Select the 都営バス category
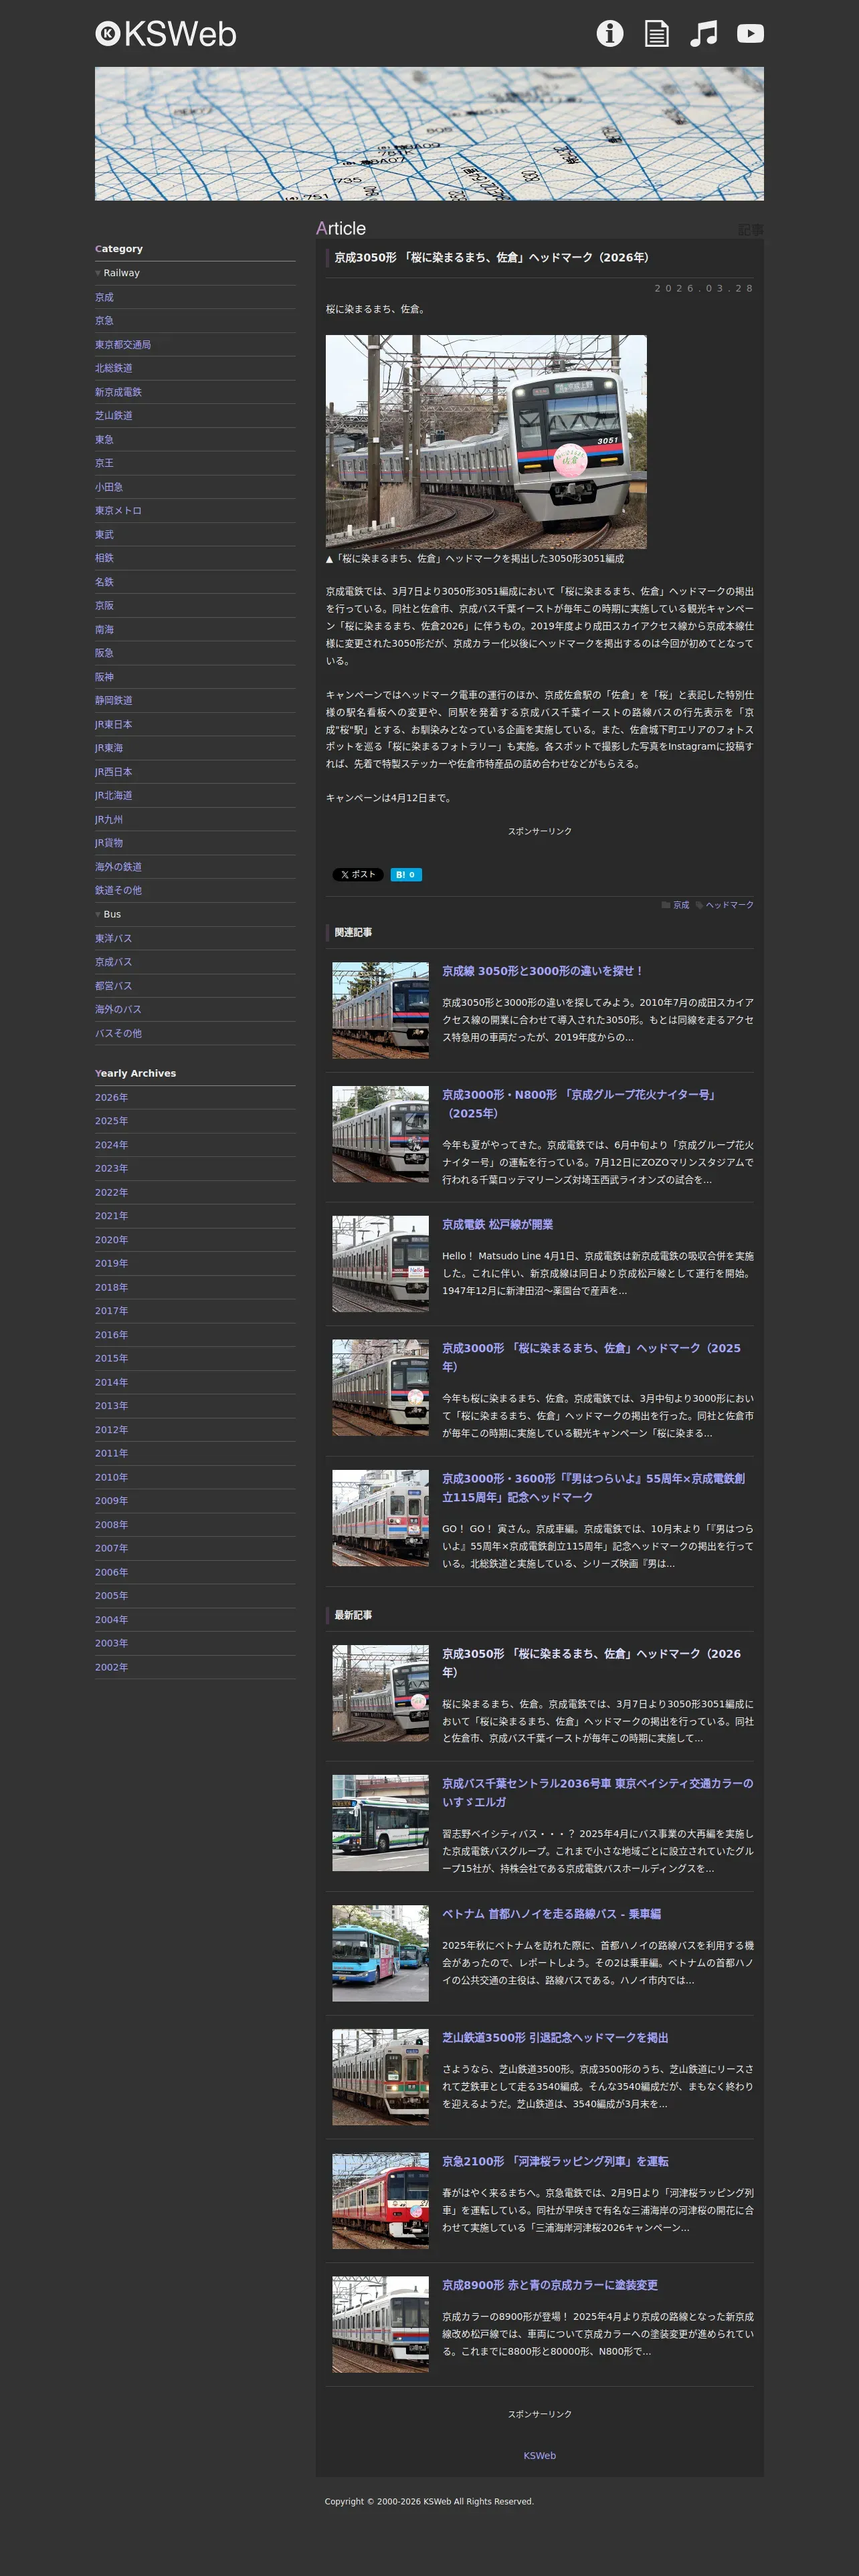 coord(113,986)
